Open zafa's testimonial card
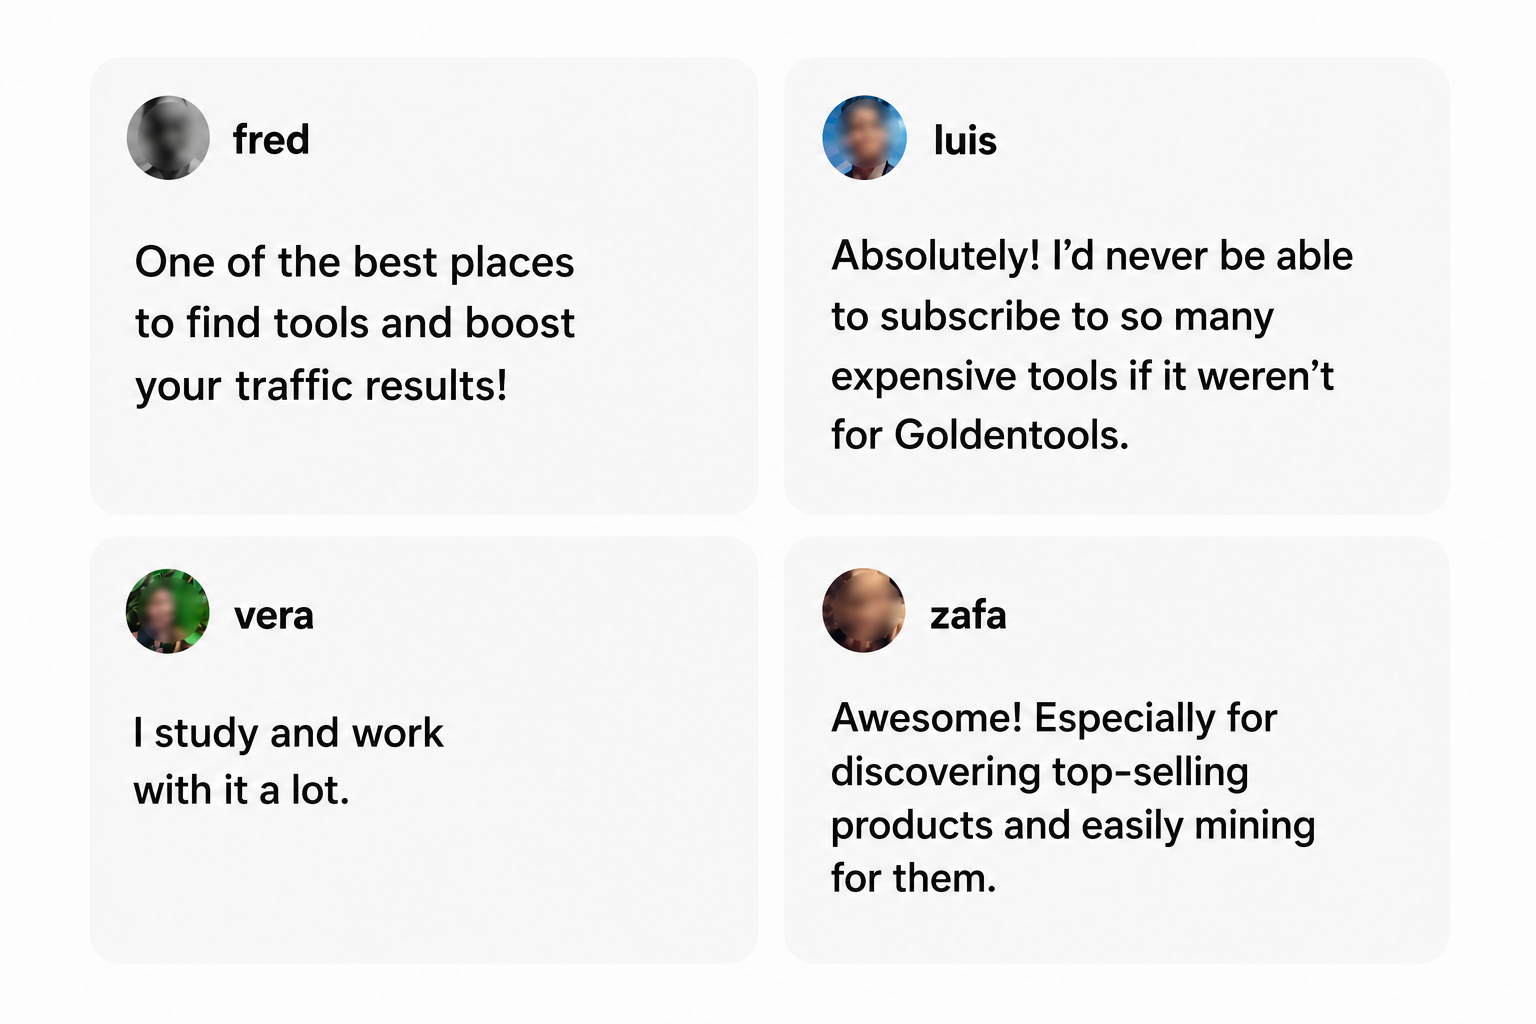The height and width of the screenshot is (1024, 1536). 1117,750
